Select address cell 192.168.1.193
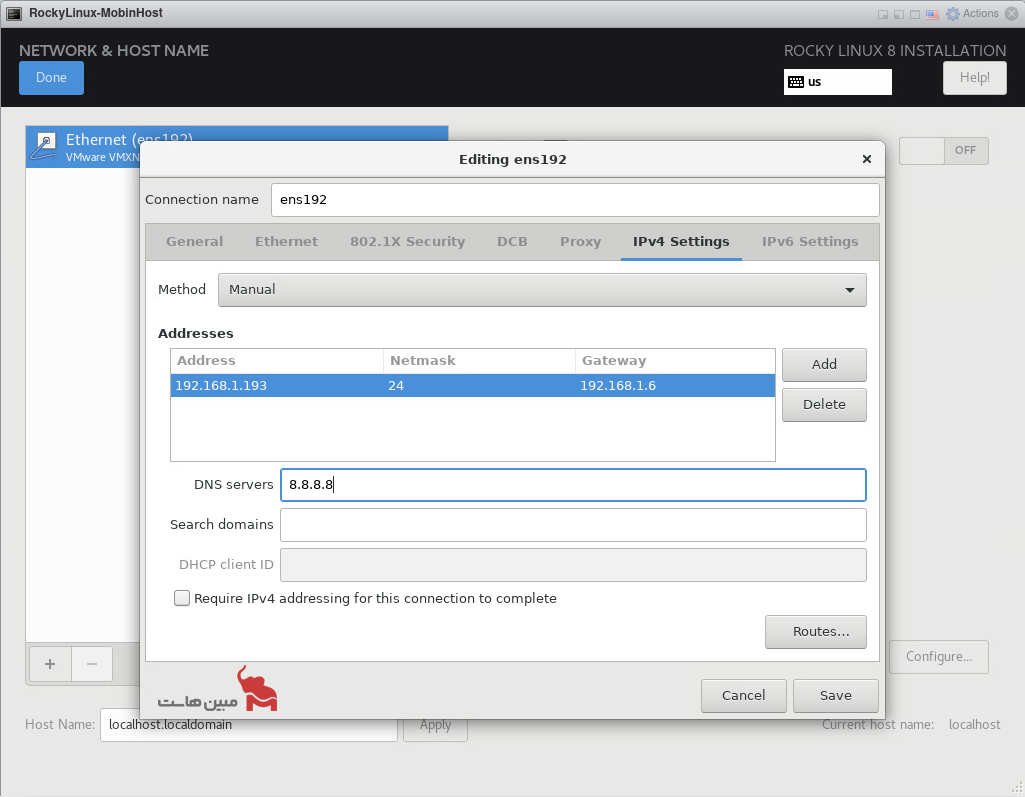1025x797 pixels. (x=277, y=386)
